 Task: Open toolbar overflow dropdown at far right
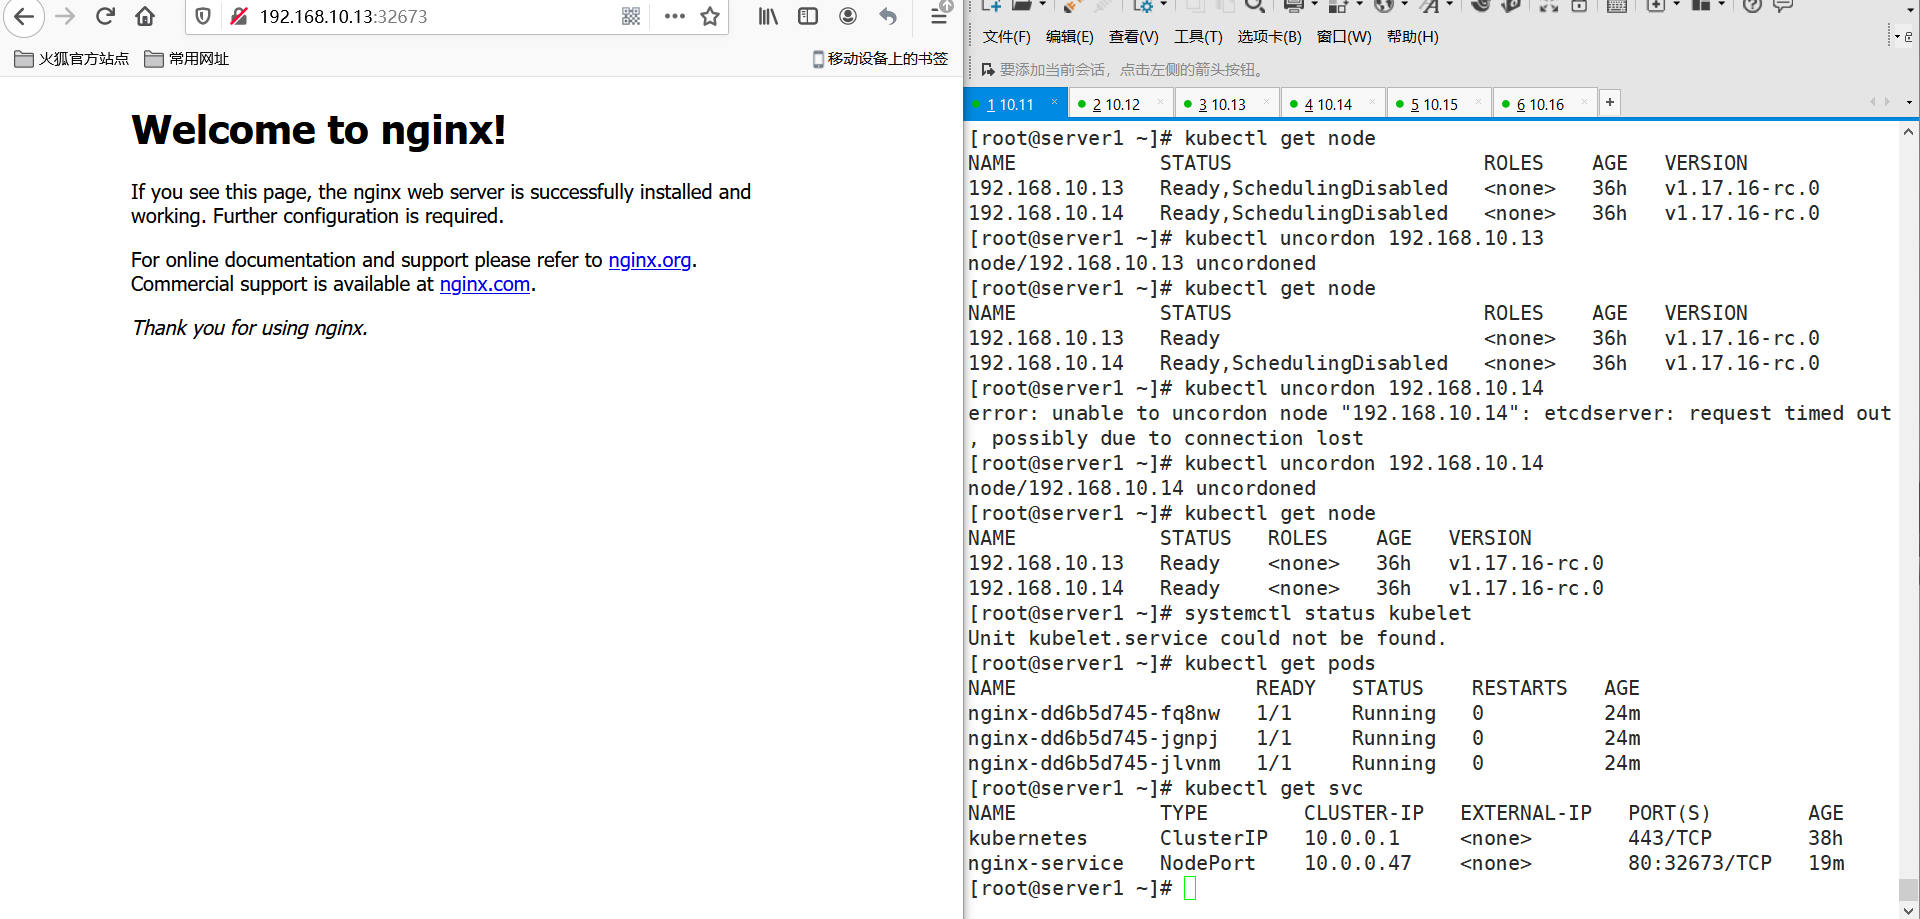(1908, 10)
